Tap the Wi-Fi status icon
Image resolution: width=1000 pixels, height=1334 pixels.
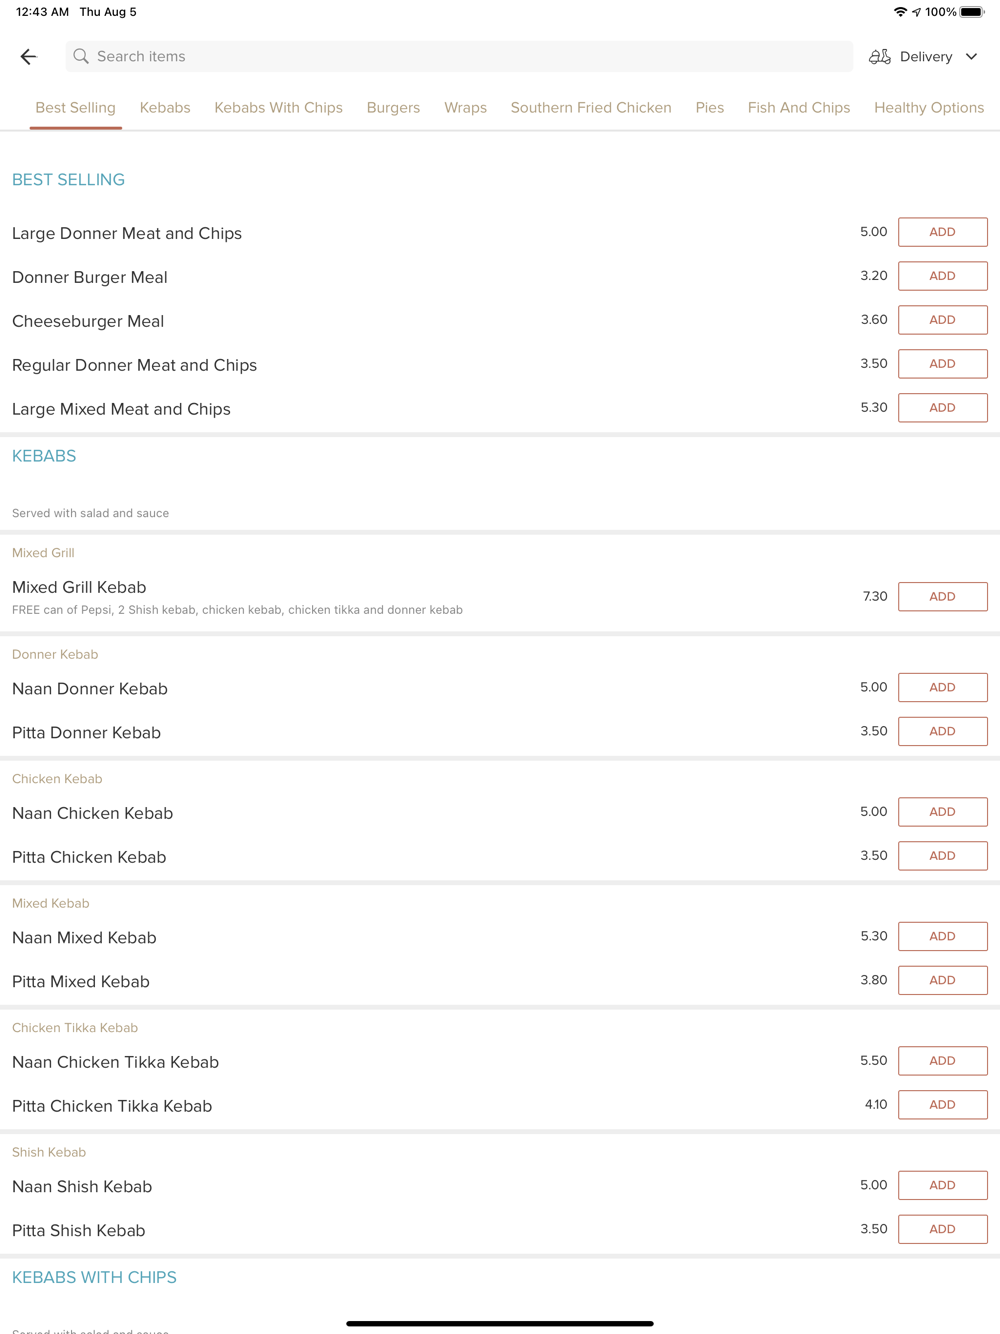tap(900, 12)
